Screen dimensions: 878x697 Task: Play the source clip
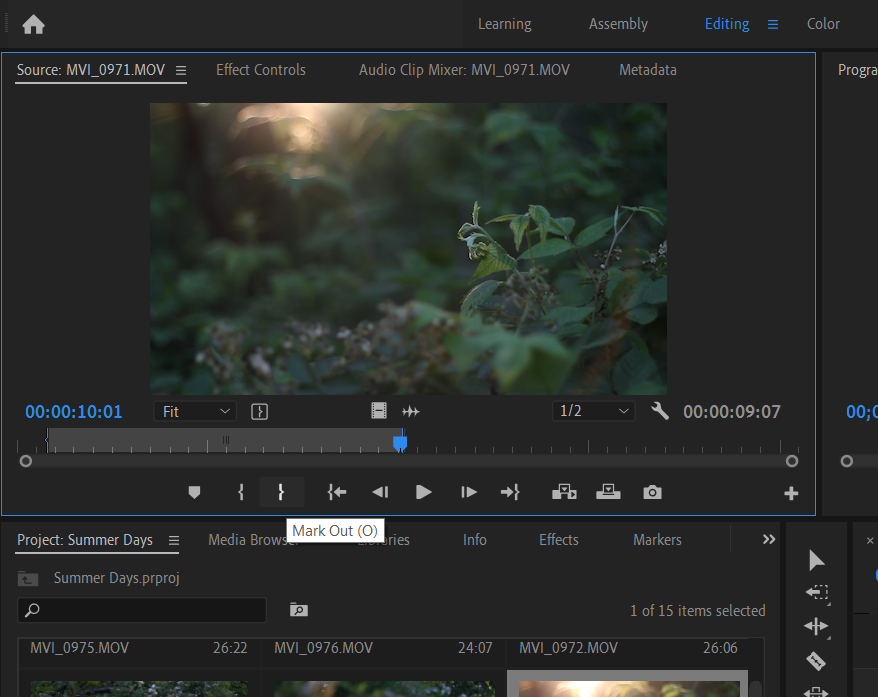(423, 492)
